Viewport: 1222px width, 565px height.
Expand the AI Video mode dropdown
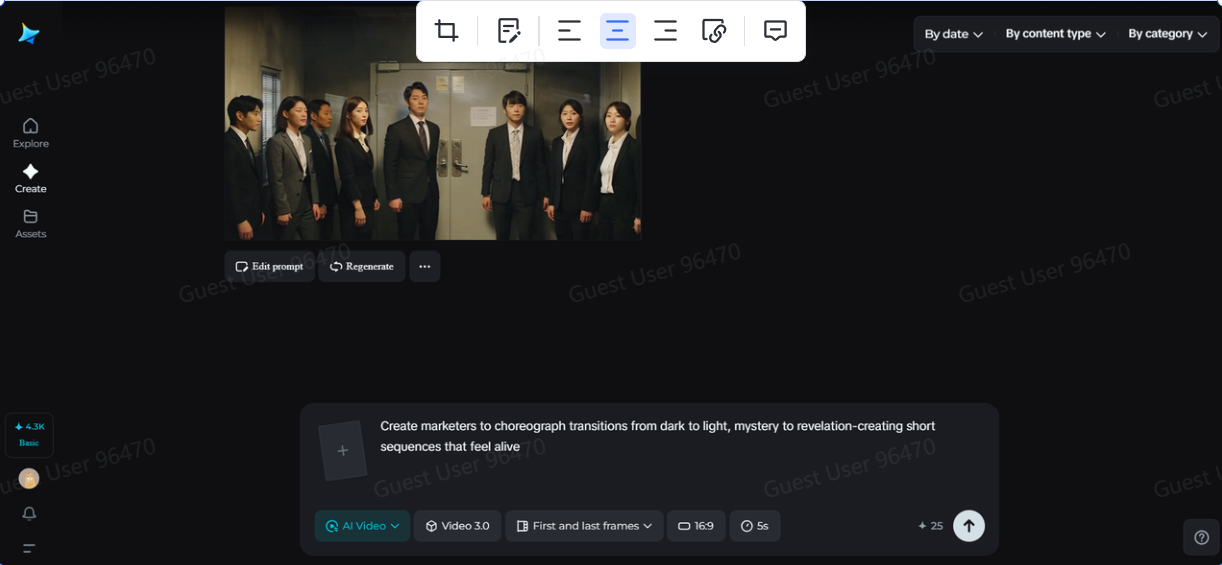(x=362, y=526)
